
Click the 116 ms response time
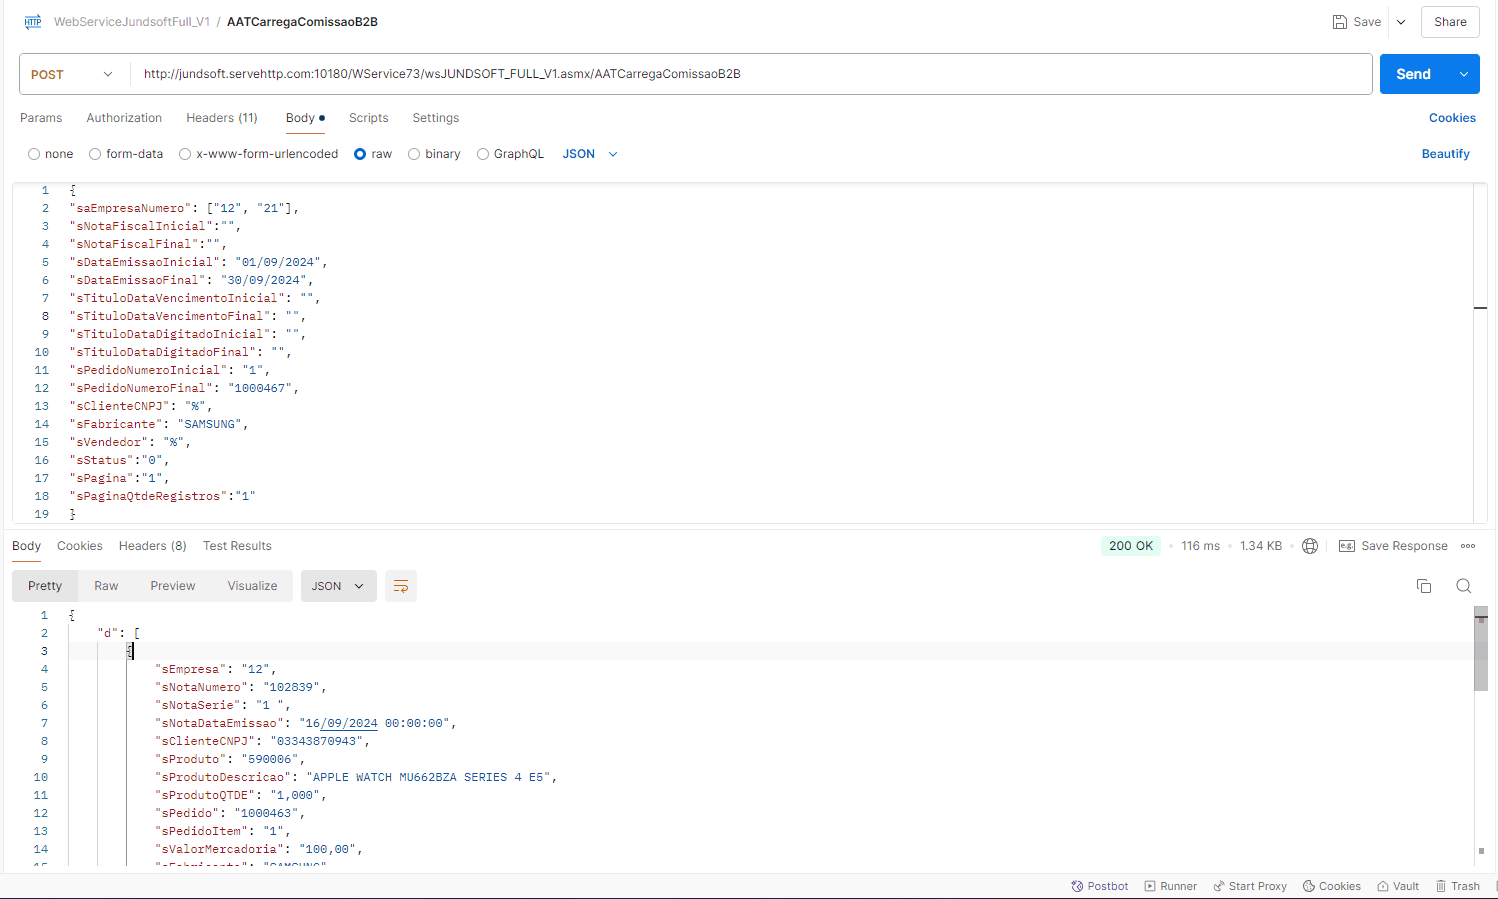click(x=1200, y=546)
